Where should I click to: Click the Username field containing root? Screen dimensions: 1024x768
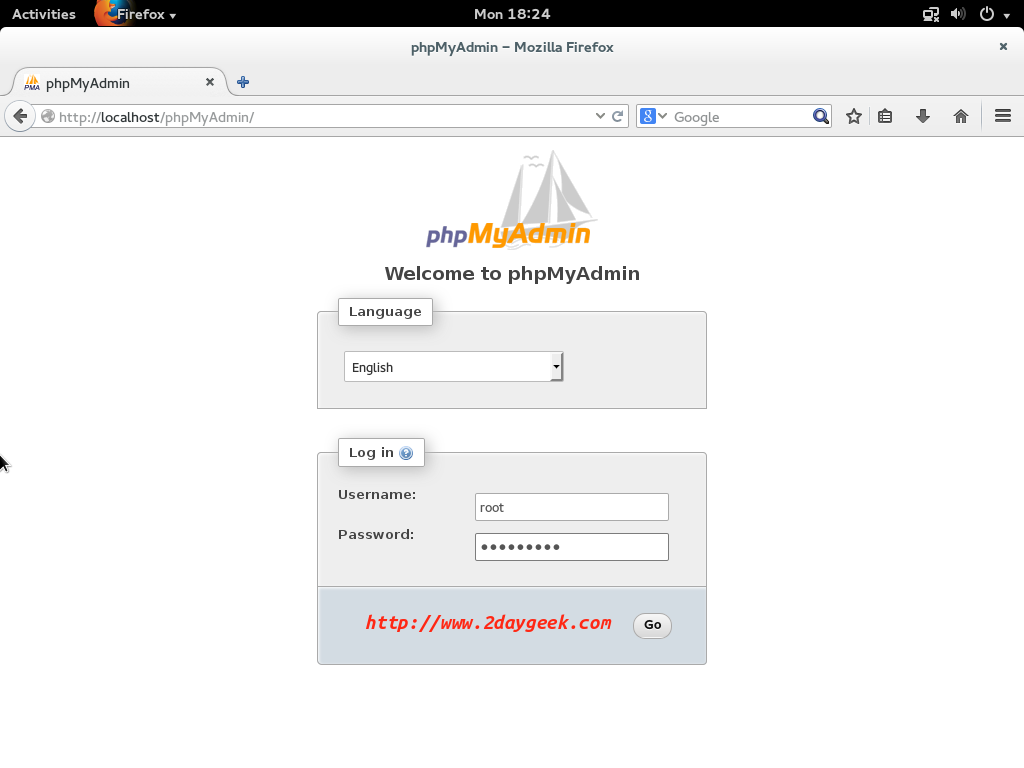click(x=571, y=507)
